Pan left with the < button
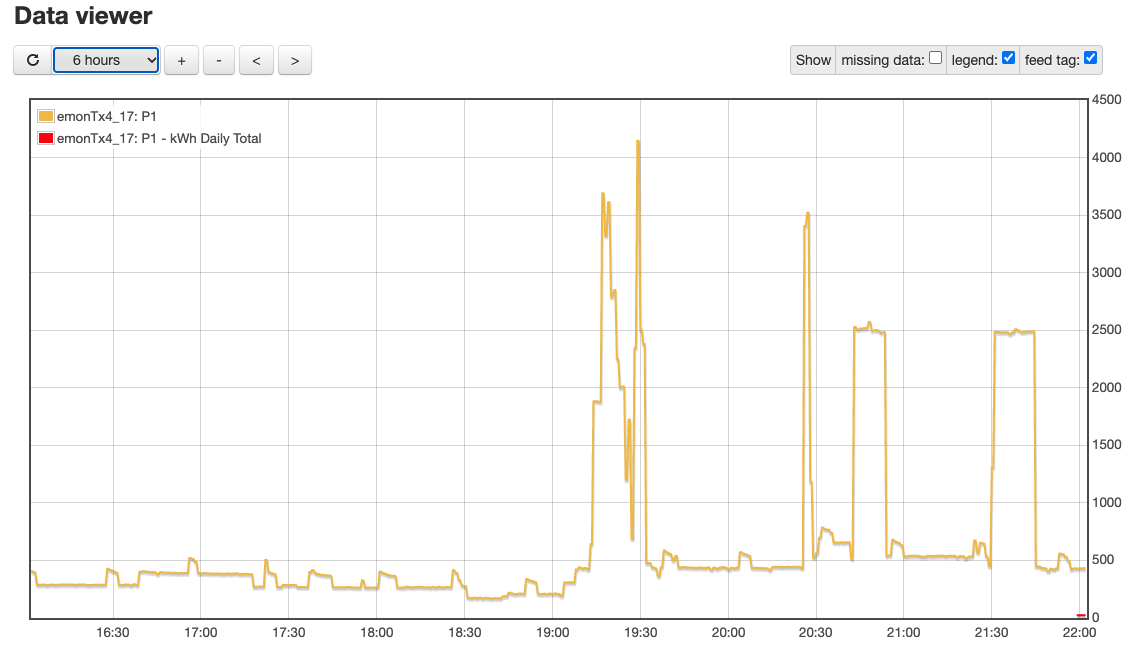The width and height of the screenshot is (1142, 650). point(256,60)
